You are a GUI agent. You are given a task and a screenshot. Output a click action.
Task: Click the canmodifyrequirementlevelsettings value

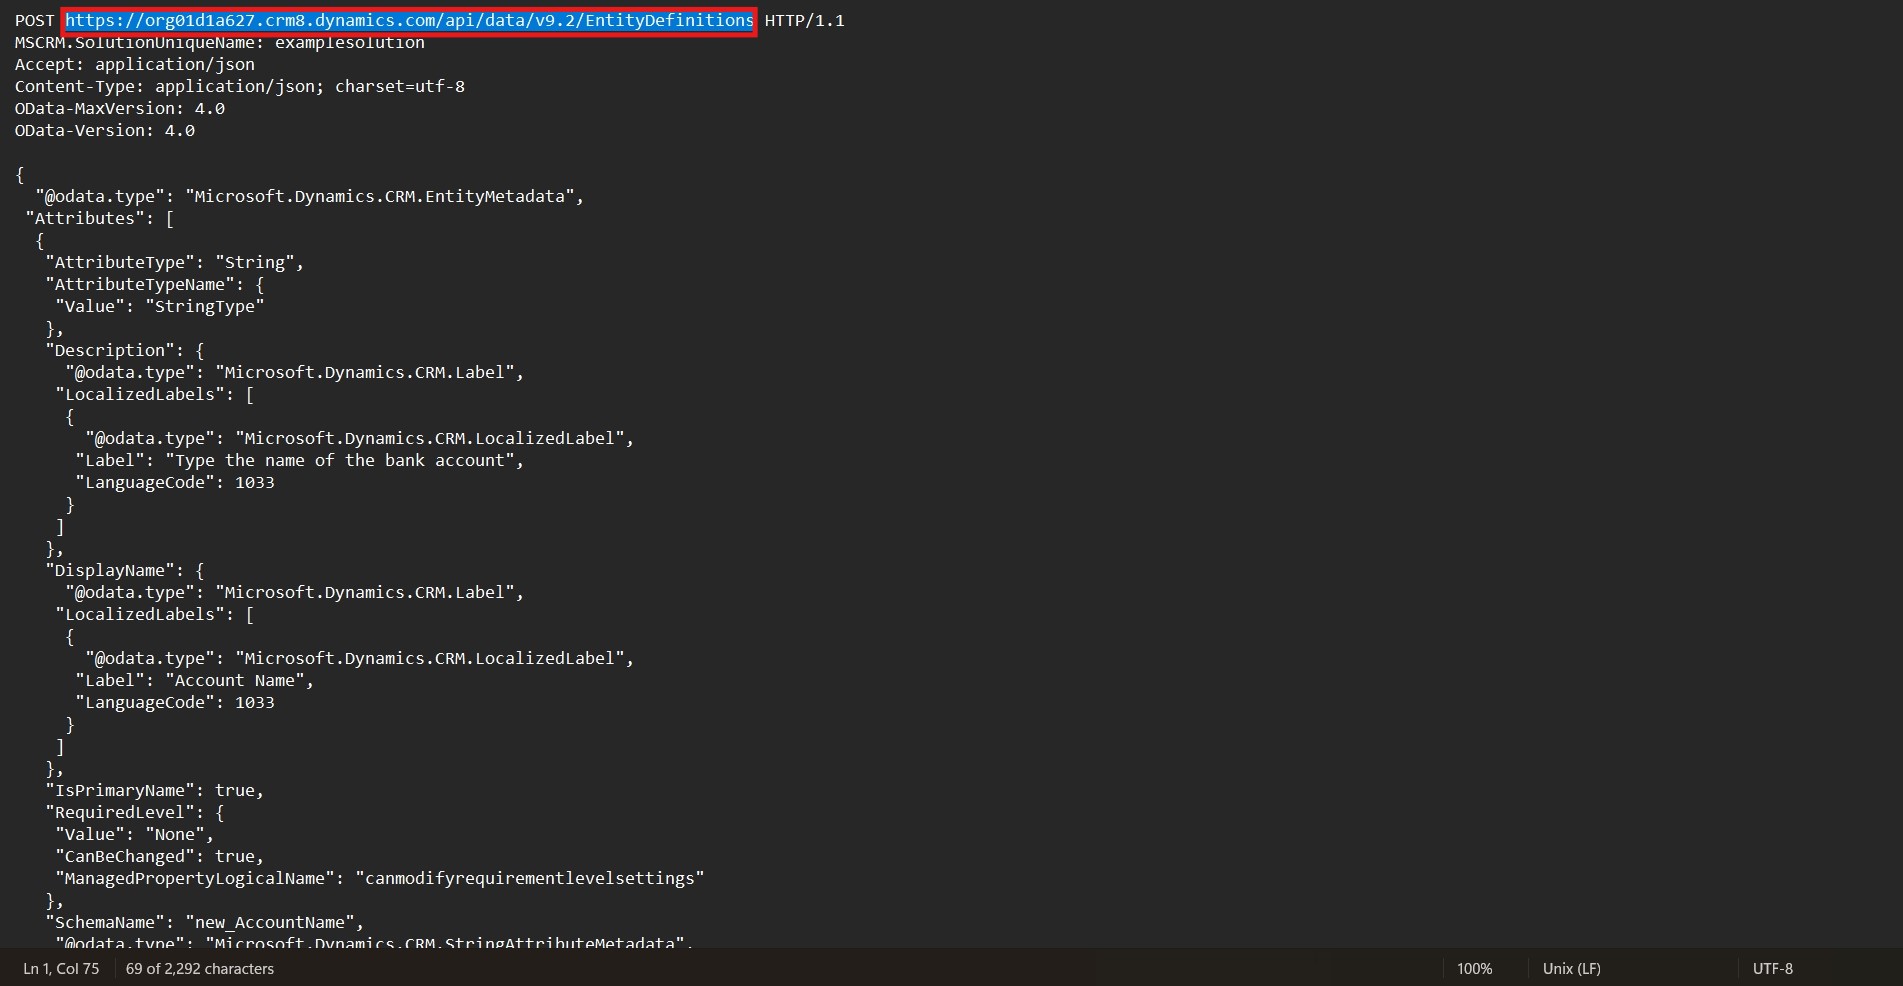(529, 878)
